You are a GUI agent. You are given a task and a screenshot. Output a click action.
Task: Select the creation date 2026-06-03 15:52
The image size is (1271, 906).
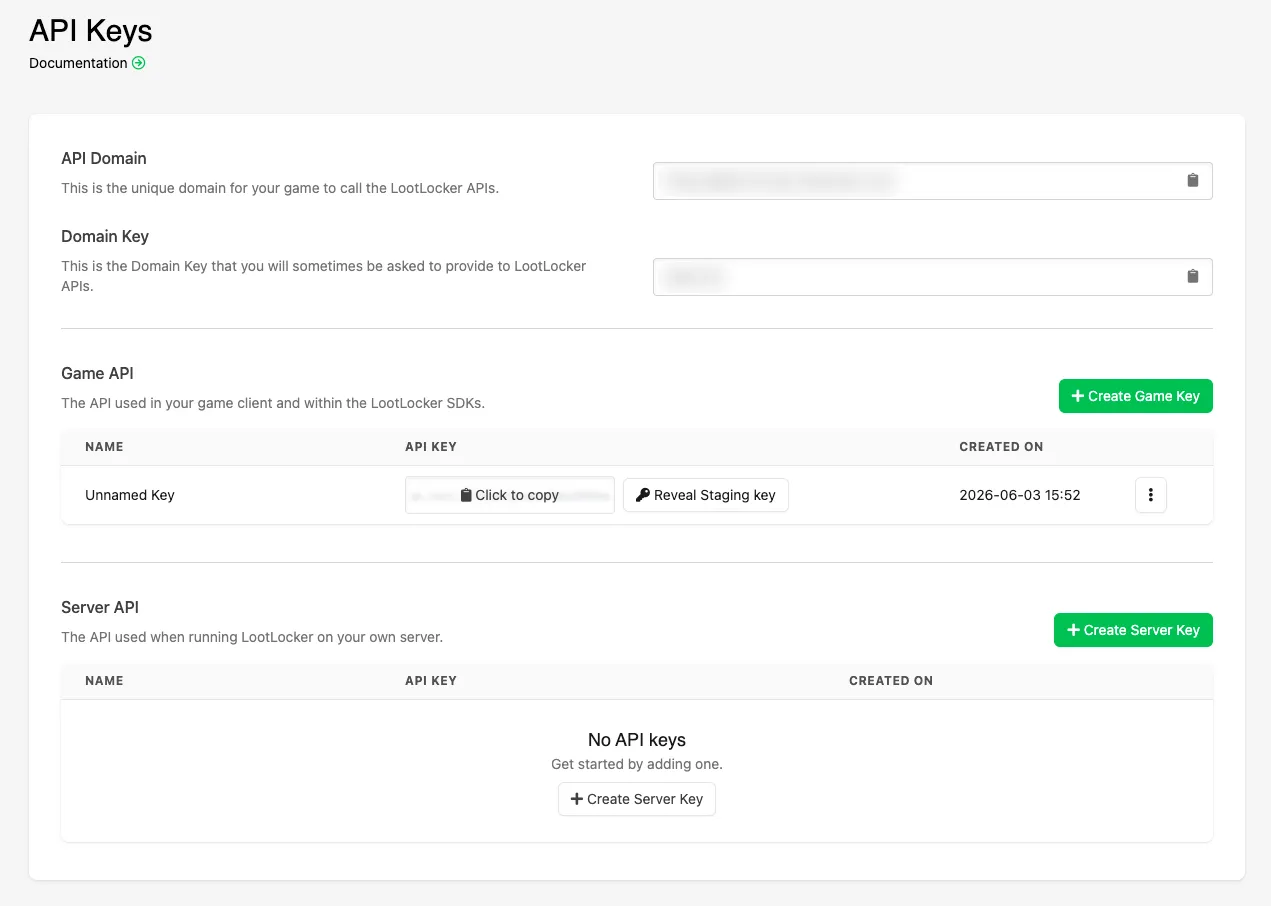1020,495
